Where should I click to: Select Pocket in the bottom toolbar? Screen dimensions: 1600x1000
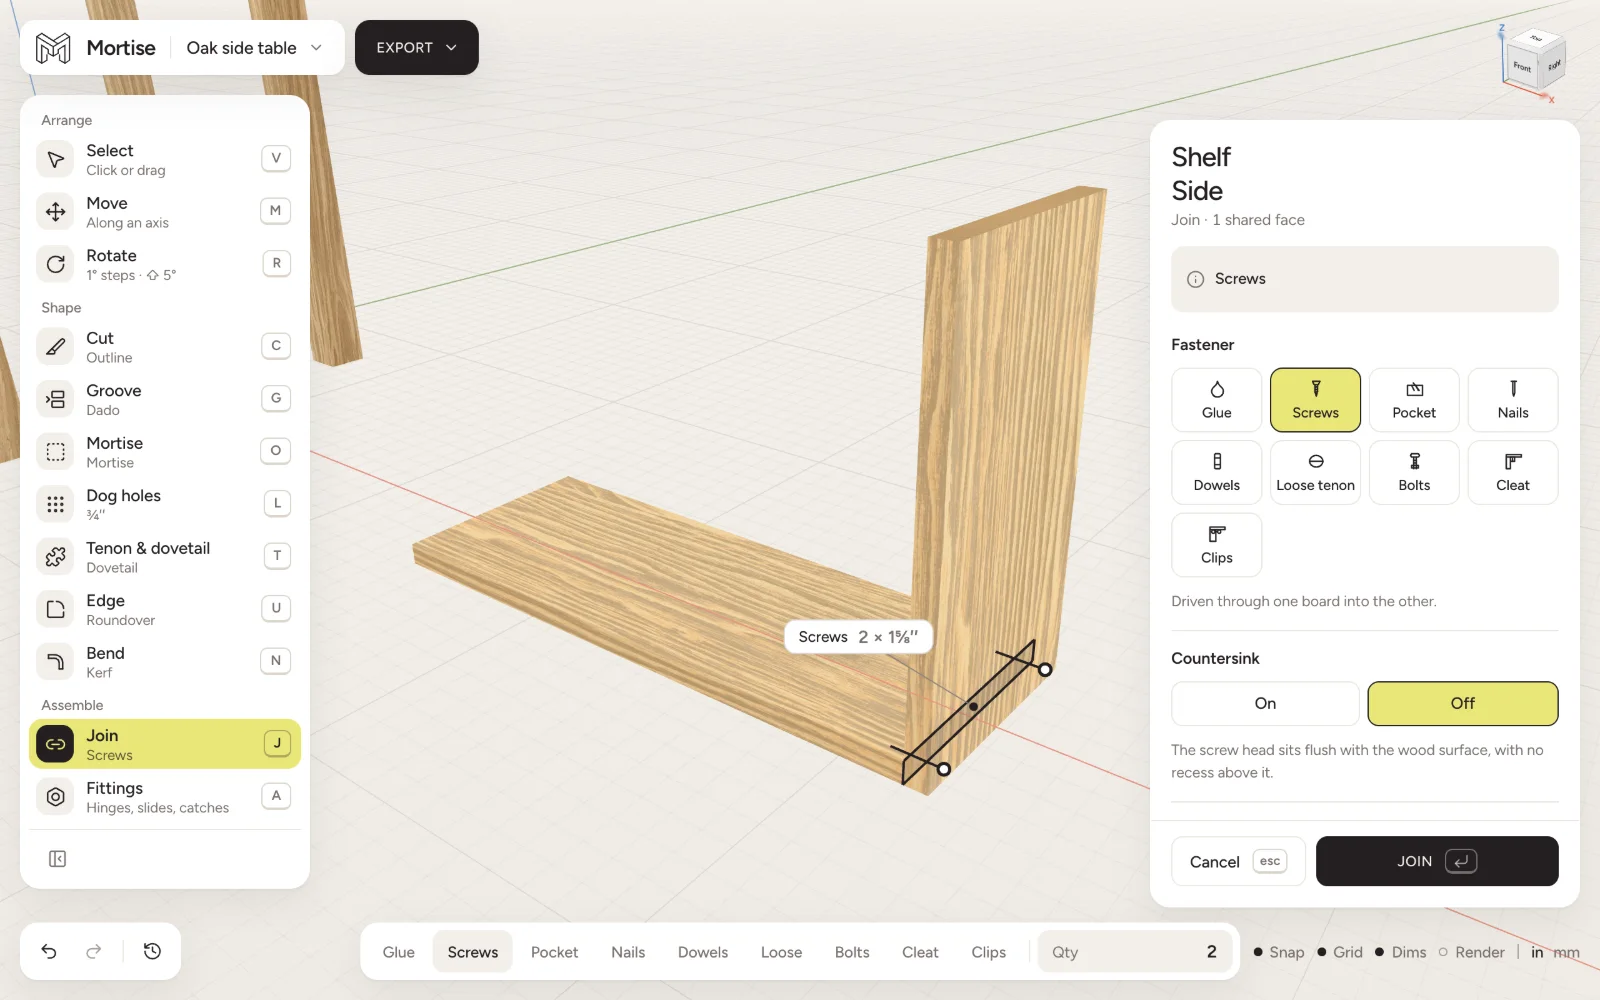pyautogui.click(x=554, y=952)
